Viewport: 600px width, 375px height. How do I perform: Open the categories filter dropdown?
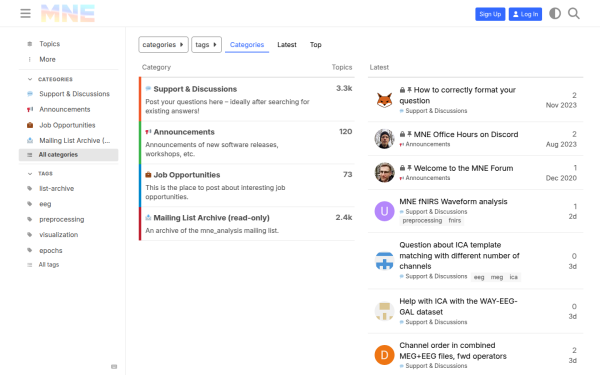click(x=163, y=45)
